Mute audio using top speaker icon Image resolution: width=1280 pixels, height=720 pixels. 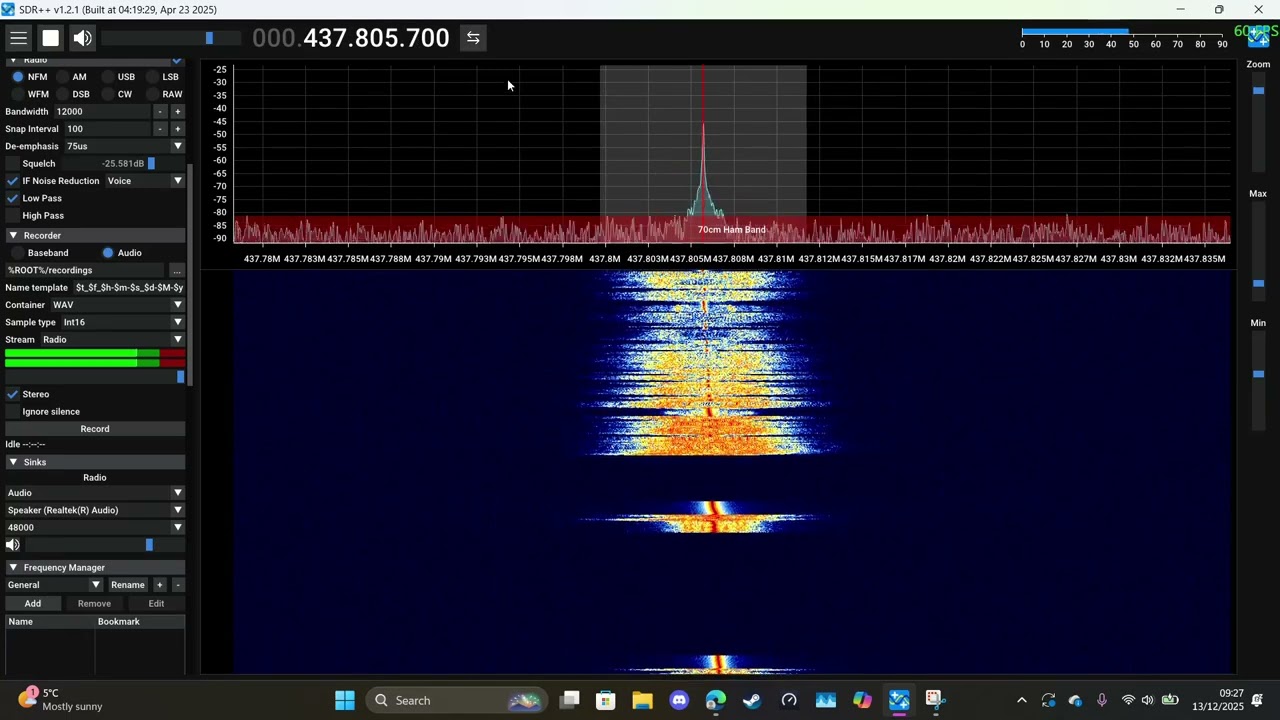tap(82, 38)
